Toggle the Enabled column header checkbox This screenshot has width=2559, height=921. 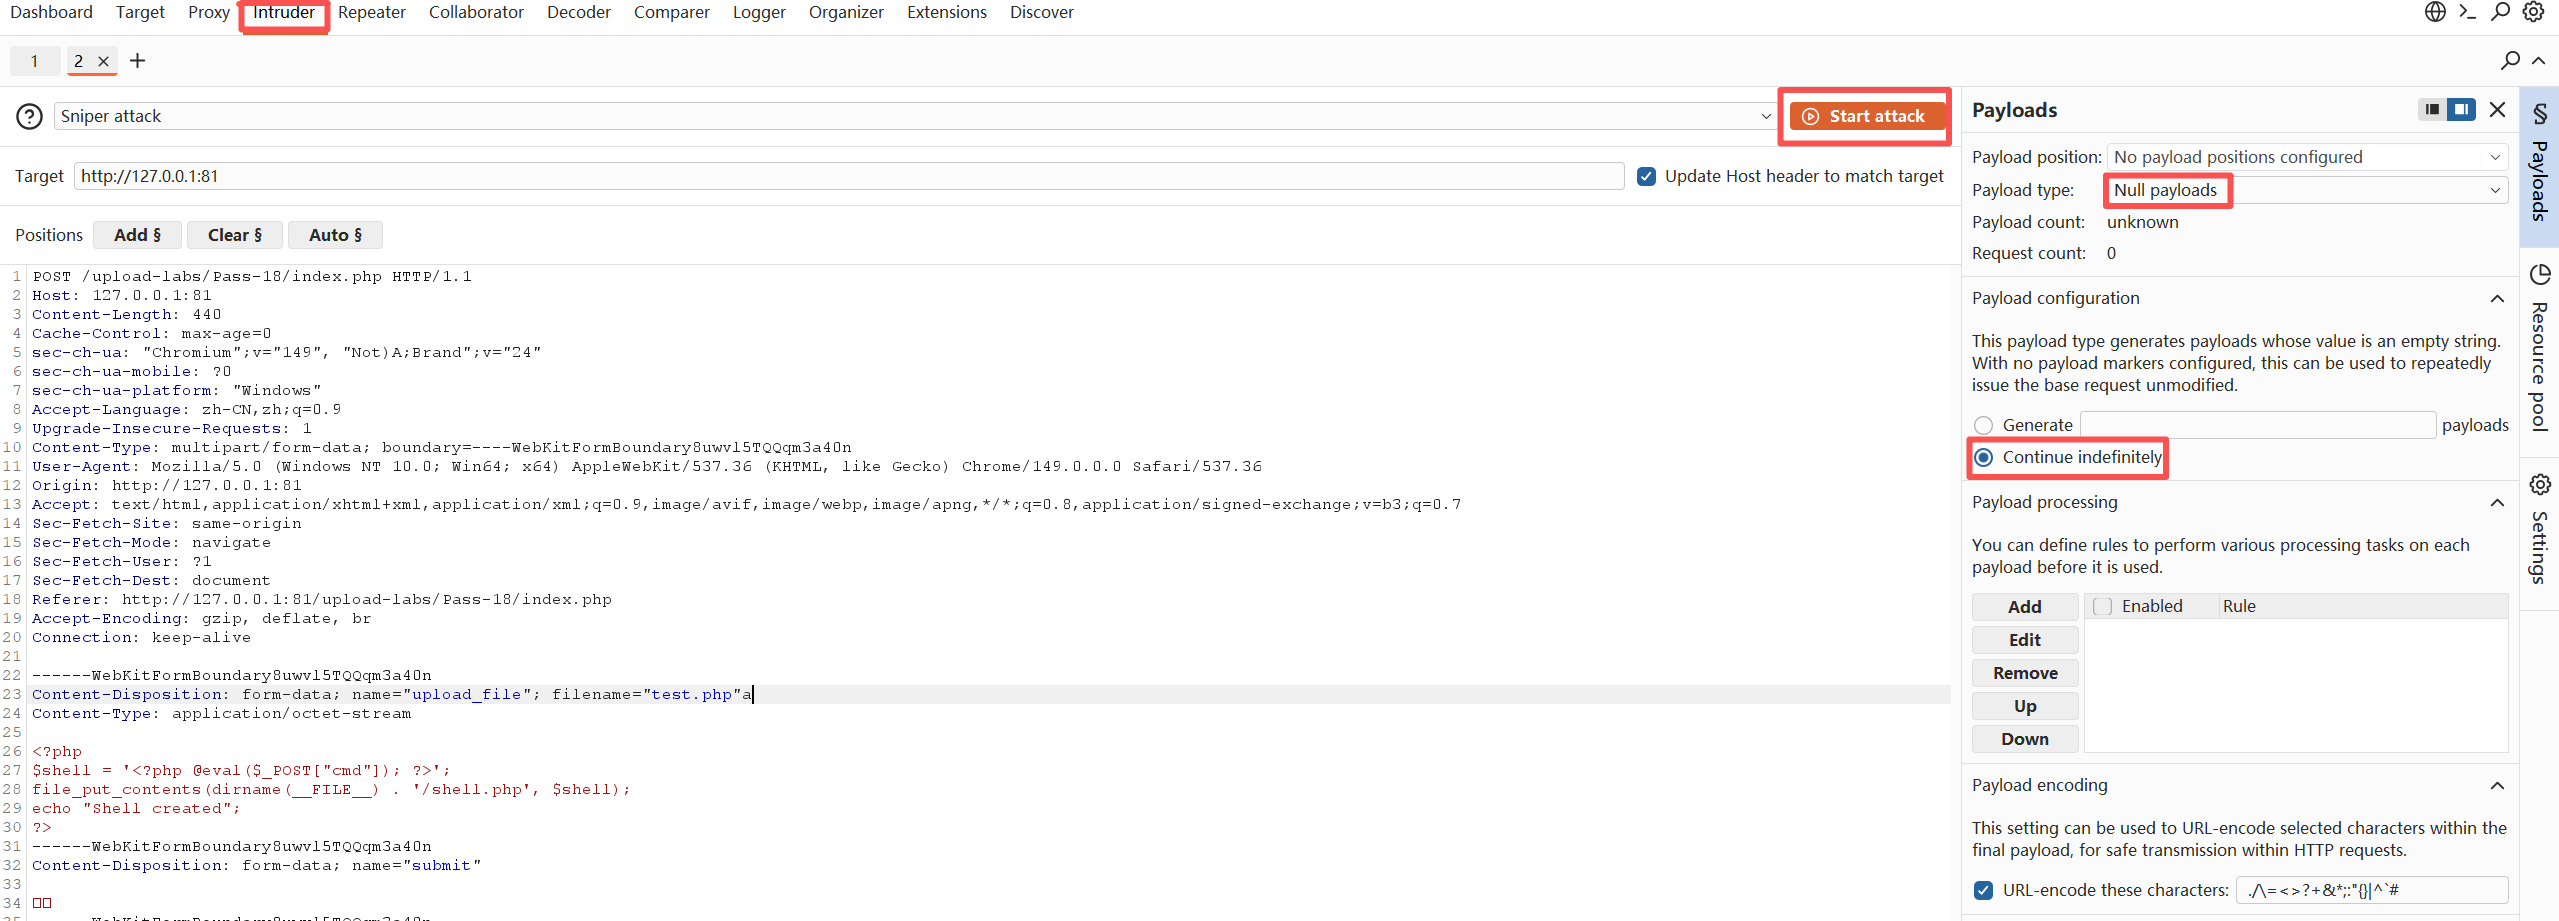(x=2103, y=606)
